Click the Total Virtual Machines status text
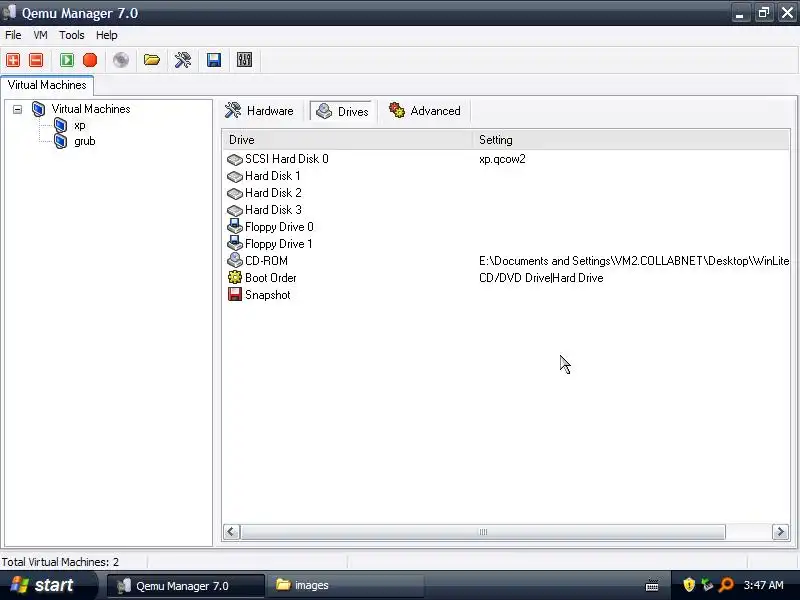The width and height of the screenshot is (800, 600). click(60, 562)
